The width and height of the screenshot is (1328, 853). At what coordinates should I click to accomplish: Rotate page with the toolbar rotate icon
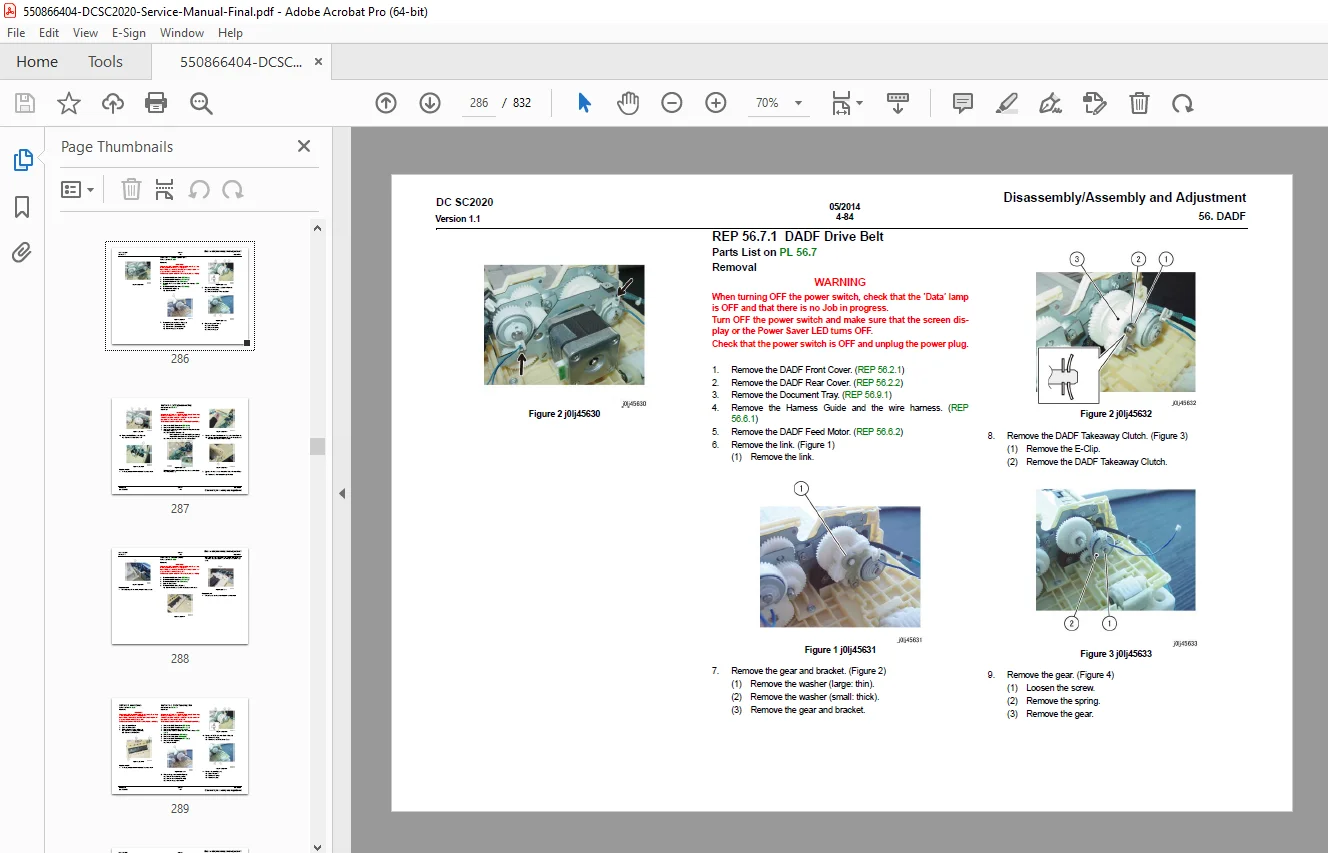(1183, 103)
